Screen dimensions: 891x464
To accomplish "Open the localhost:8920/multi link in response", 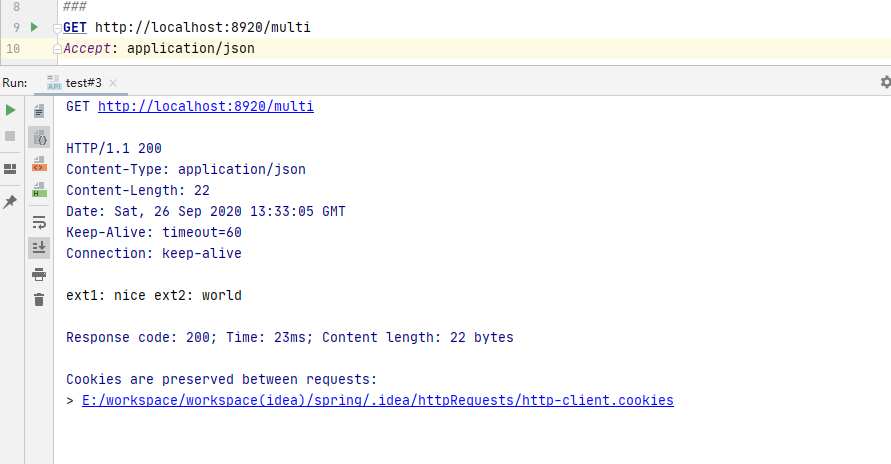I will [x=205, y=106].
